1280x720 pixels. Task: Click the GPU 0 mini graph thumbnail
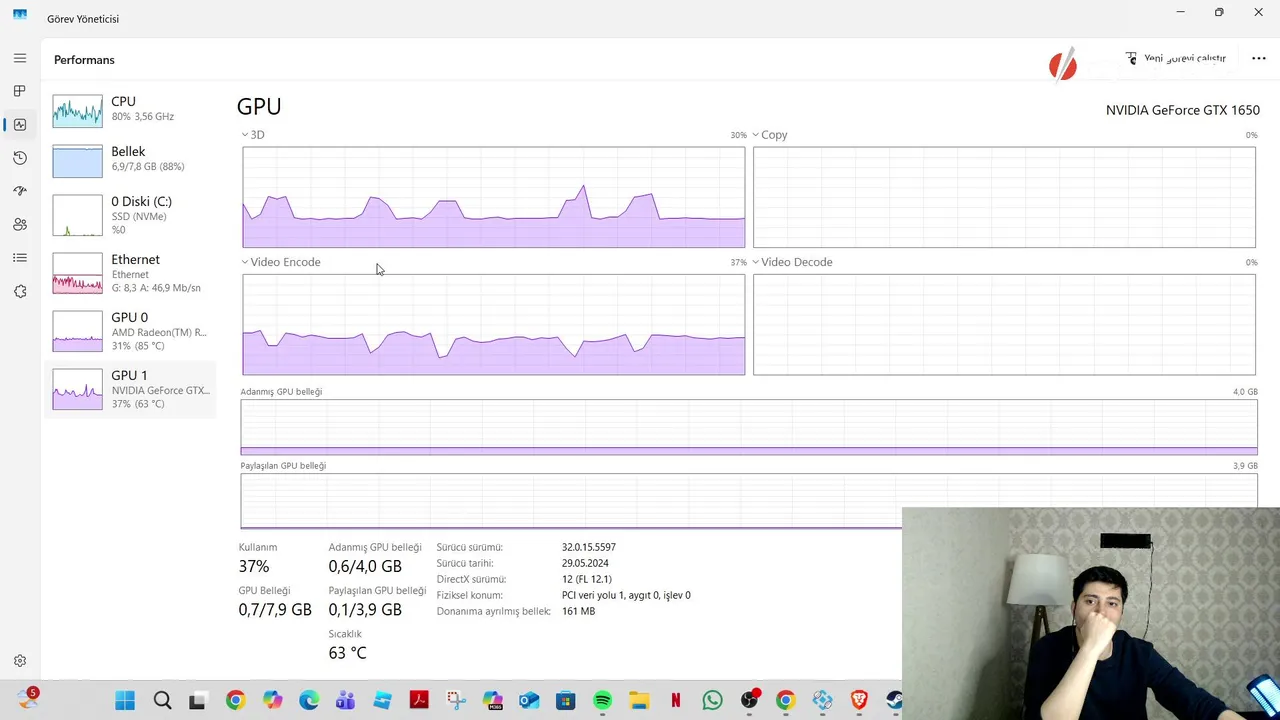click(x=77, y=331)
